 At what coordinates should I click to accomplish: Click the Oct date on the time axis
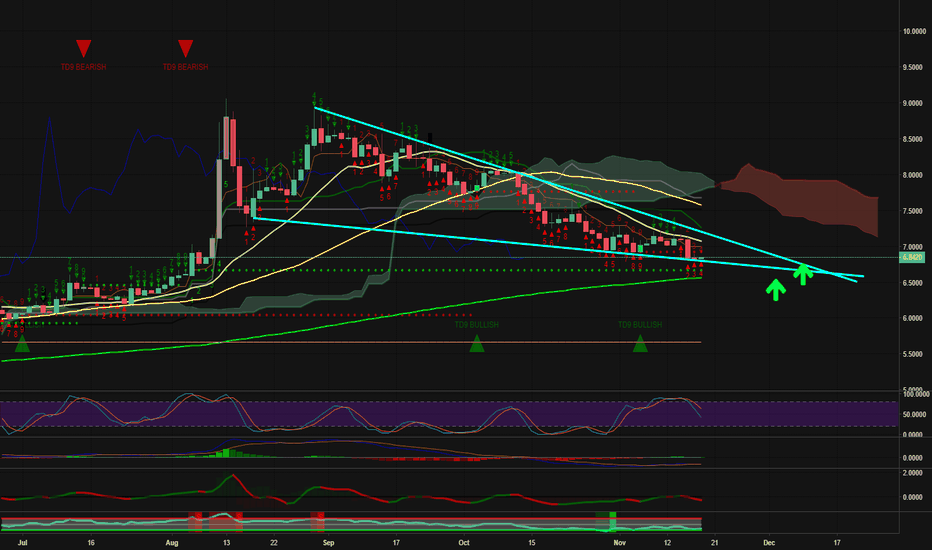click(x=464, y=543)
